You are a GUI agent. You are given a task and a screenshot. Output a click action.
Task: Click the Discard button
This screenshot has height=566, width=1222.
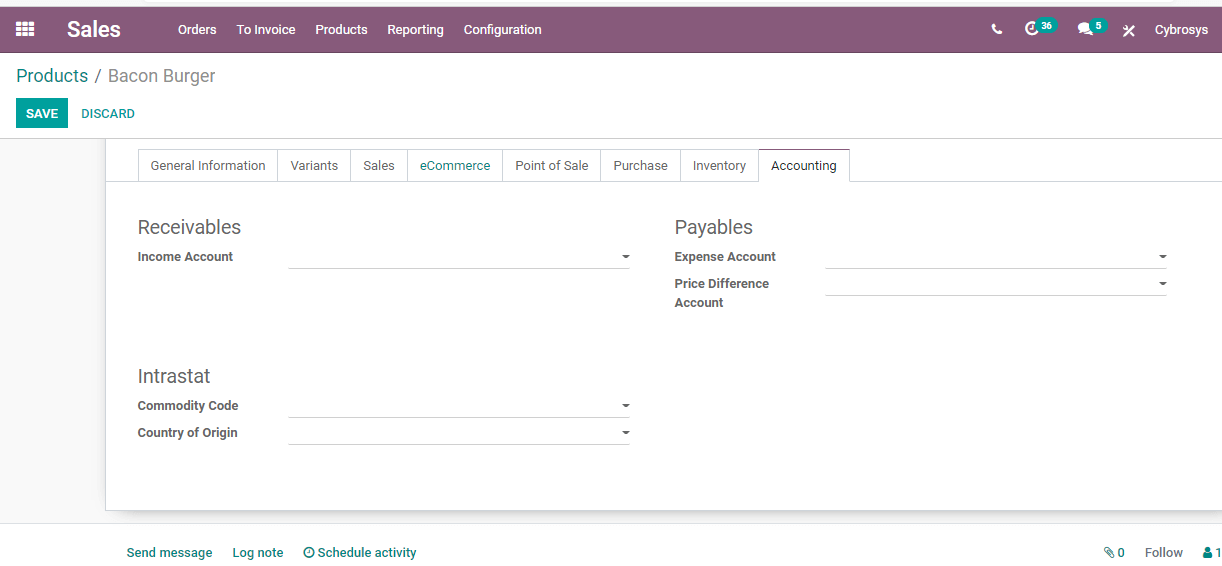(x=108, y=114)
